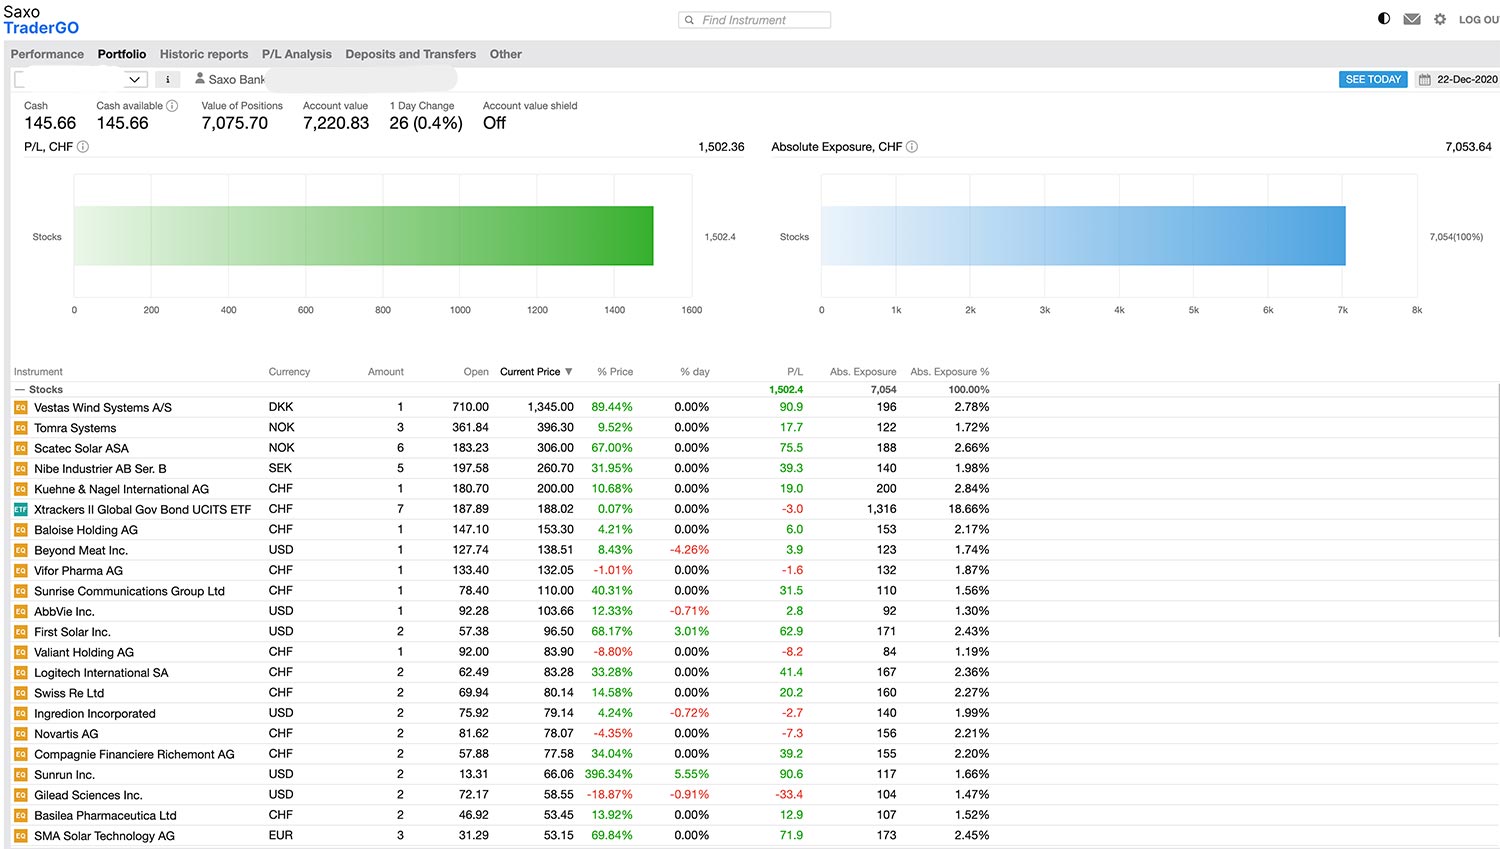Click the 1 Day Change 26 (0.4%)
1500x849 pixels.
426,123
